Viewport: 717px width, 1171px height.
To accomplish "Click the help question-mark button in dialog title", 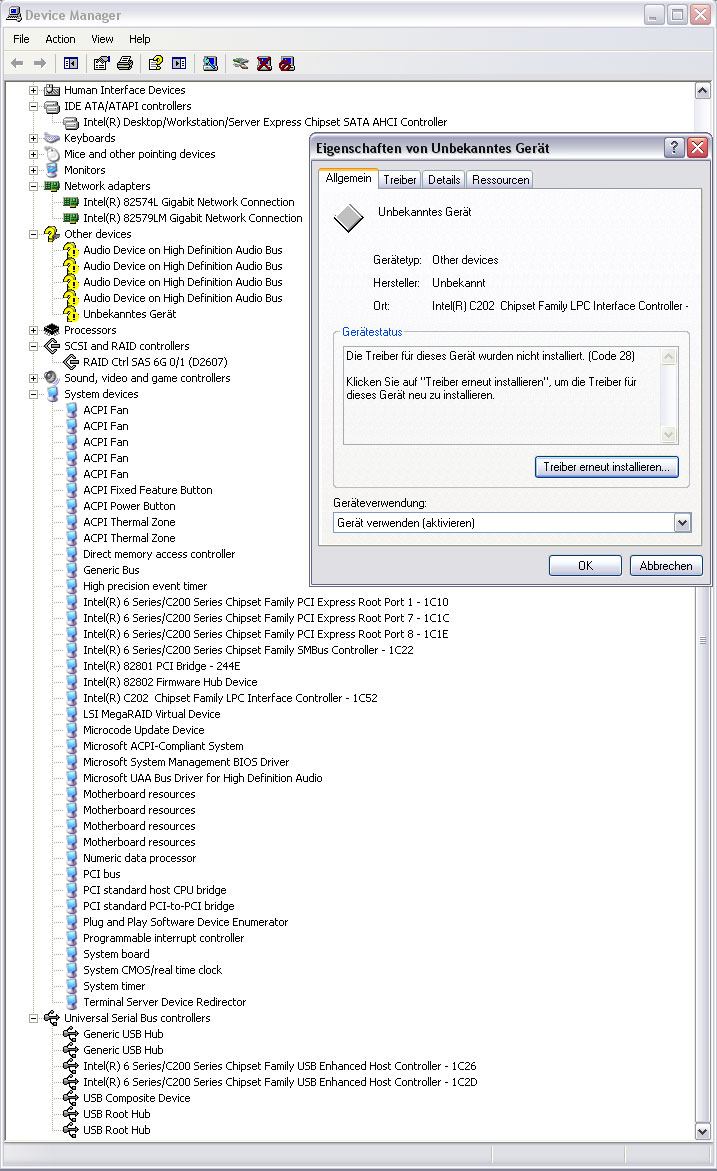I will (x=674, y=147).
